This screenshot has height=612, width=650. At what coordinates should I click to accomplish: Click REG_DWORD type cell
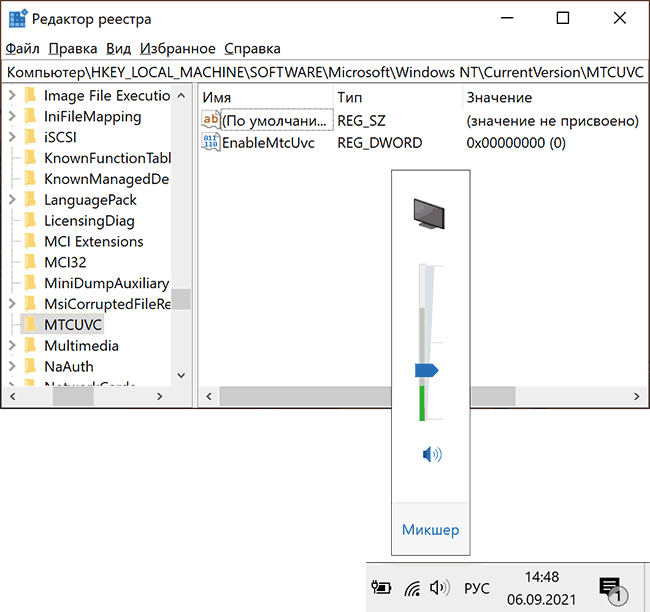(380, 143)
